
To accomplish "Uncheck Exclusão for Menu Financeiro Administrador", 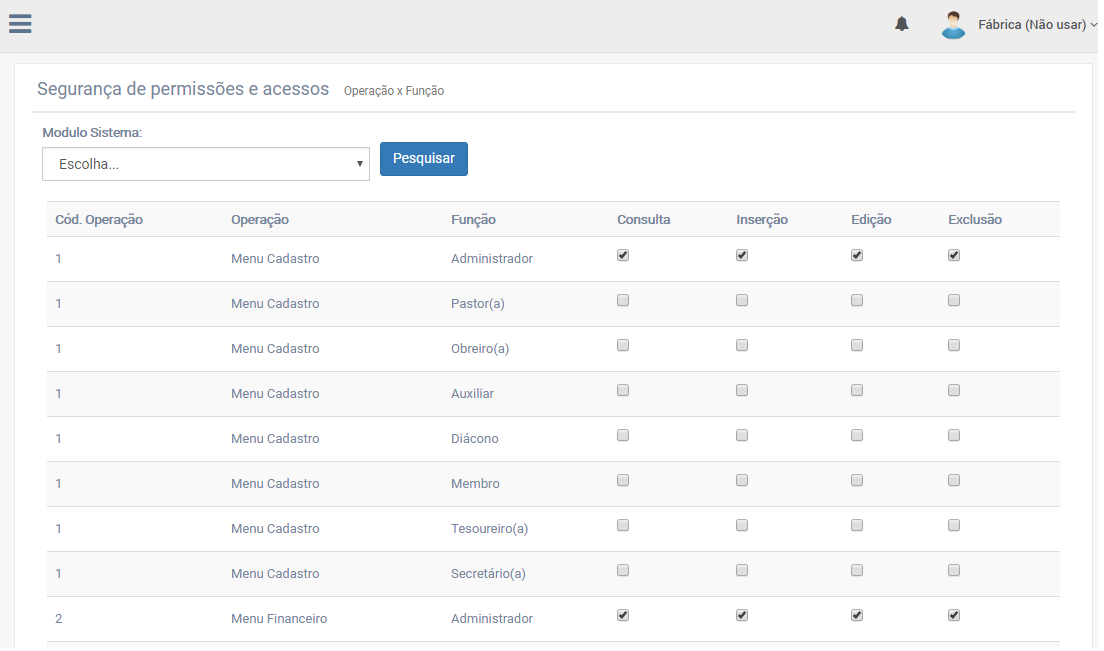I will 954,615.
